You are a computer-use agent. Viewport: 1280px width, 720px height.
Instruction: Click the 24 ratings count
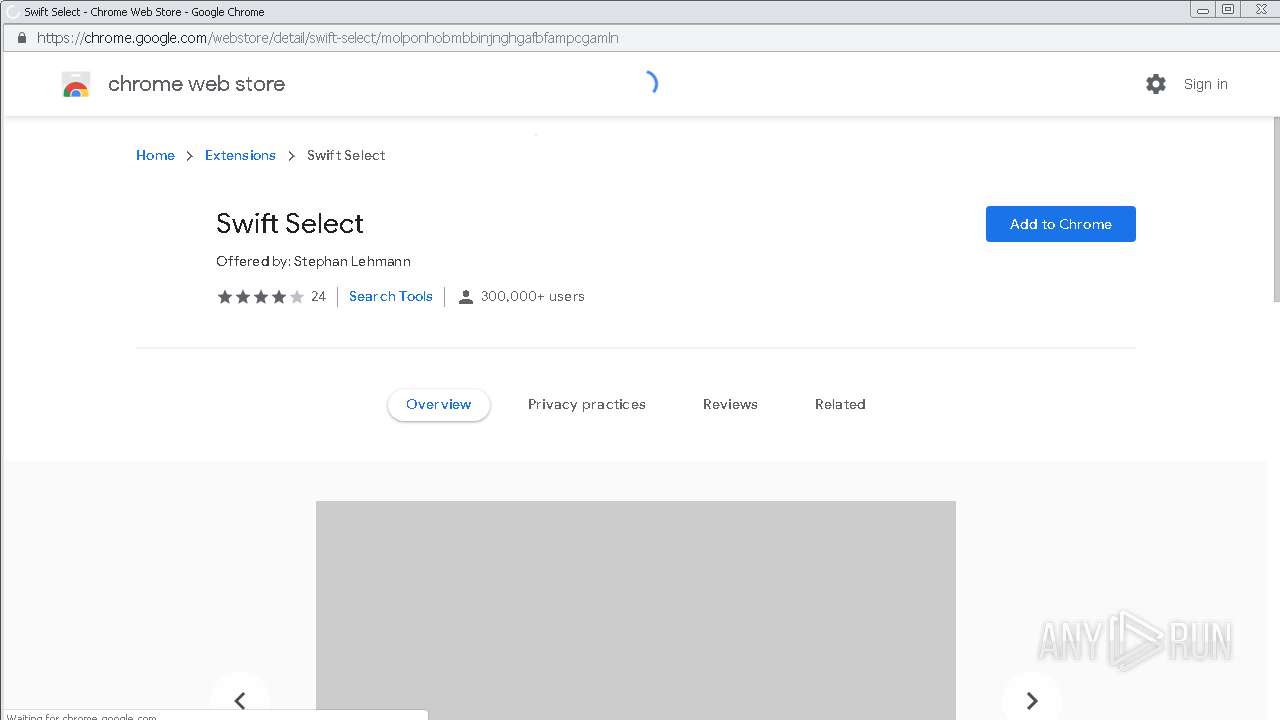pos(318,296)
